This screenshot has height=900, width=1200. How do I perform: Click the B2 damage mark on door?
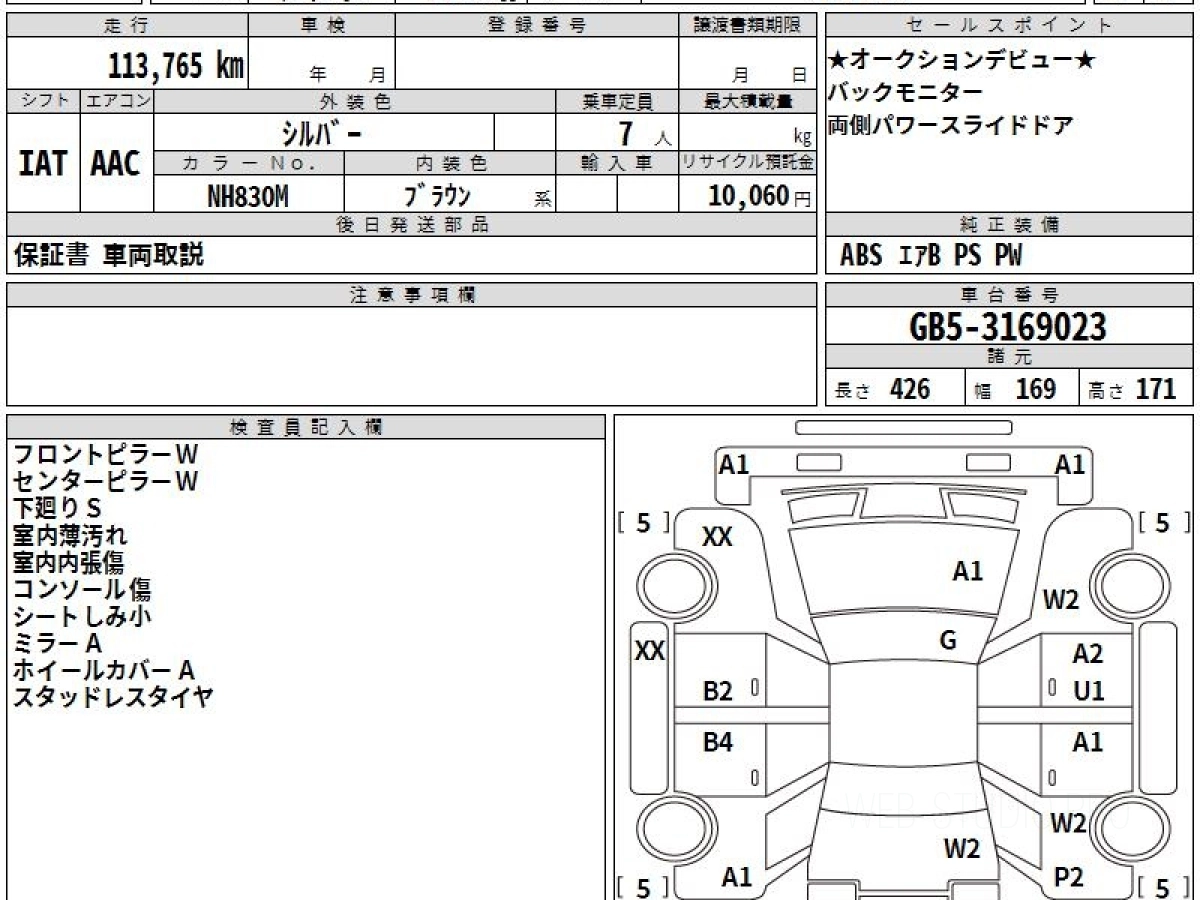(x=717, y=691)
